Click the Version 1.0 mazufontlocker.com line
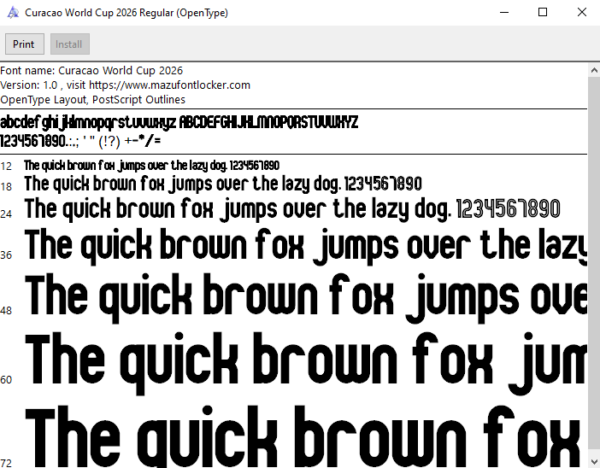 click(125, 85)
